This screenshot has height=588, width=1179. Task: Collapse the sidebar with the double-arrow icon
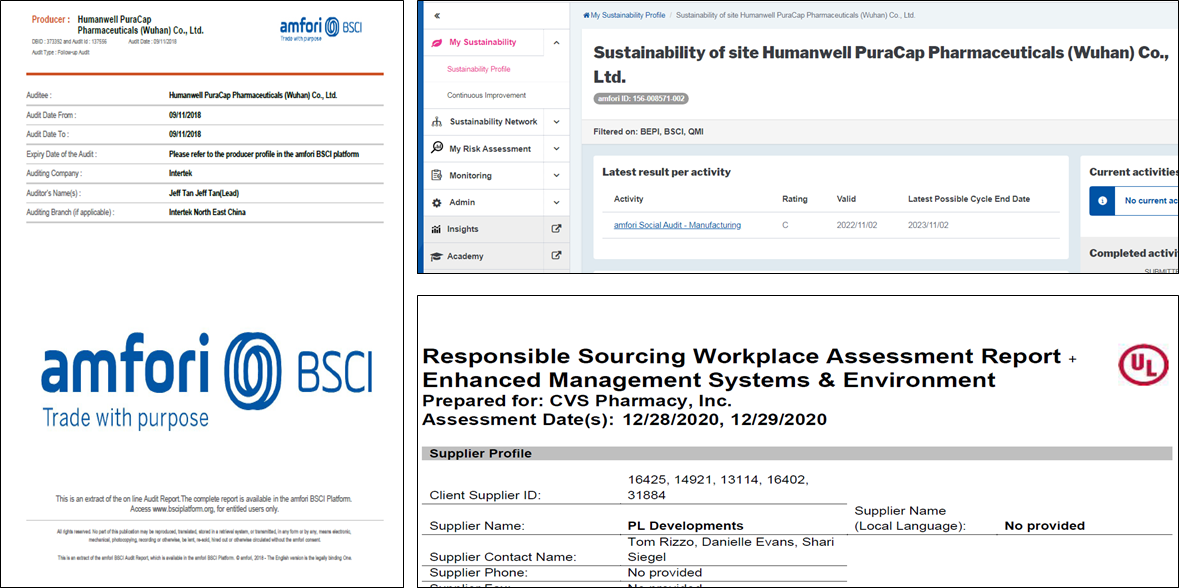coord(438,16)
